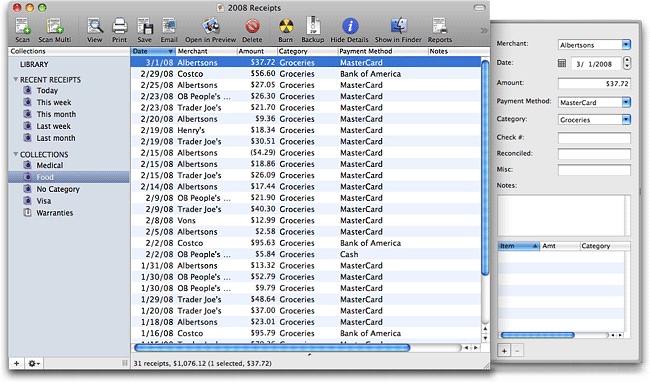
Task: Click the Misc field
Action: [594, 170]
